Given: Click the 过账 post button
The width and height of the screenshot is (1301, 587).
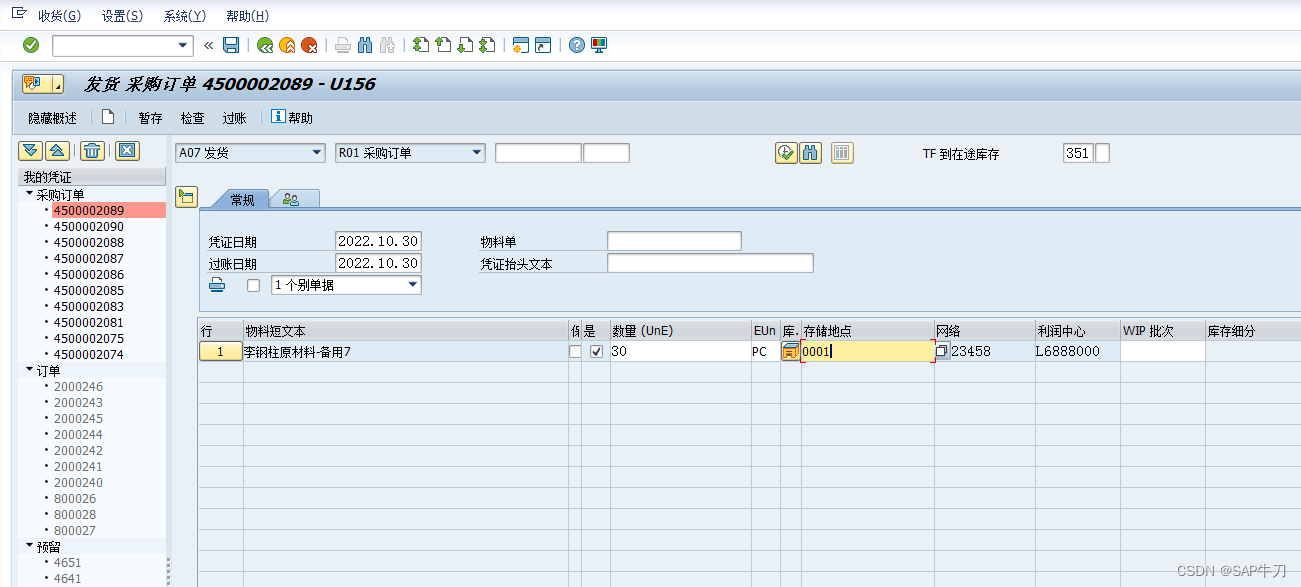Looking at the screenshot, I should pos(234,118).
